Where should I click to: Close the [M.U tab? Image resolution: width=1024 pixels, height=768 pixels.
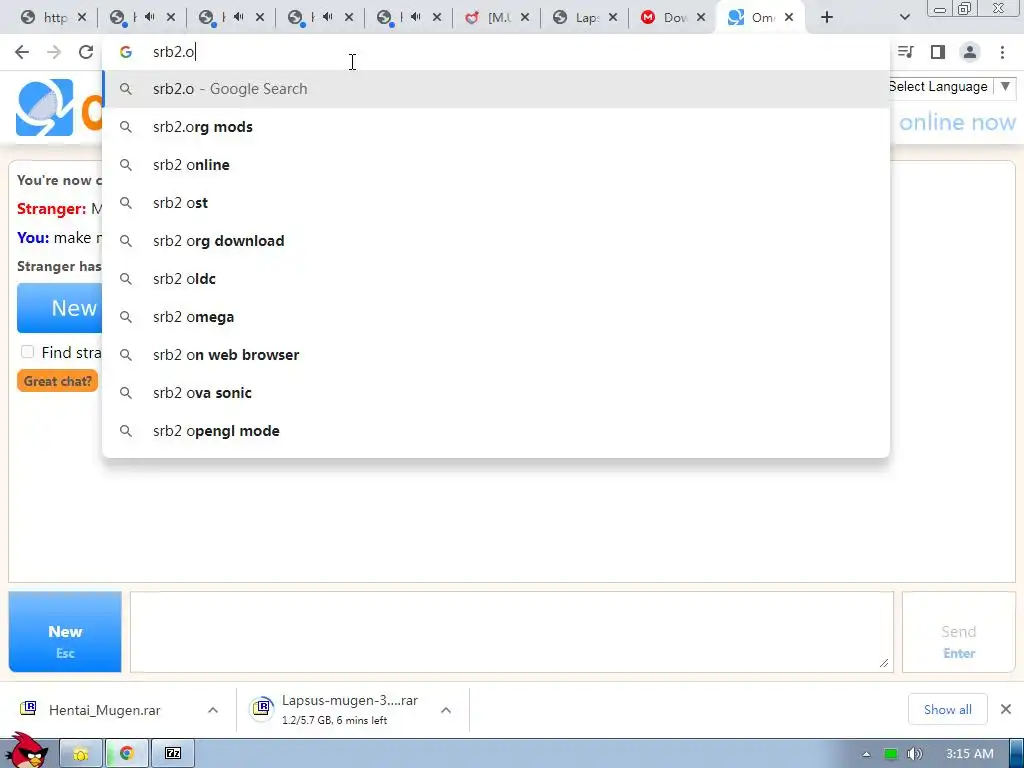pos(524,18)
